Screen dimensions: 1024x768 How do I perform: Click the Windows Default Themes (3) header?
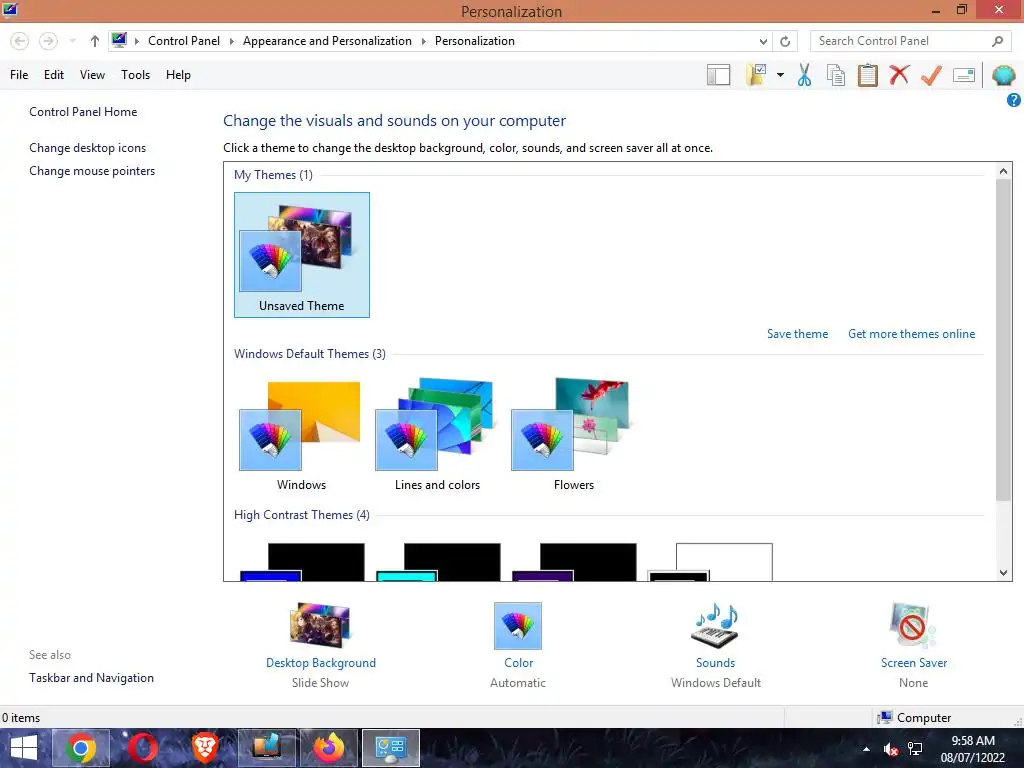[310, 354]
